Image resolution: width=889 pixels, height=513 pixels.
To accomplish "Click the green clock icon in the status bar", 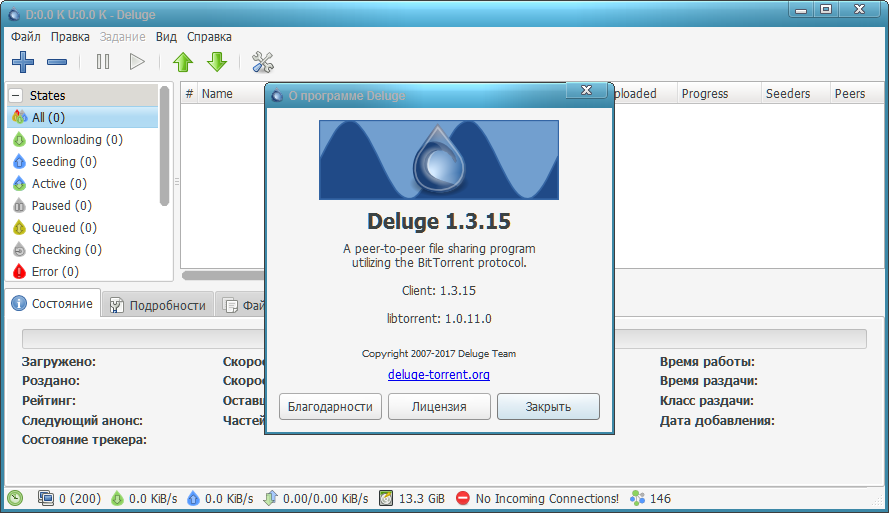I will [x=15, y=499].
